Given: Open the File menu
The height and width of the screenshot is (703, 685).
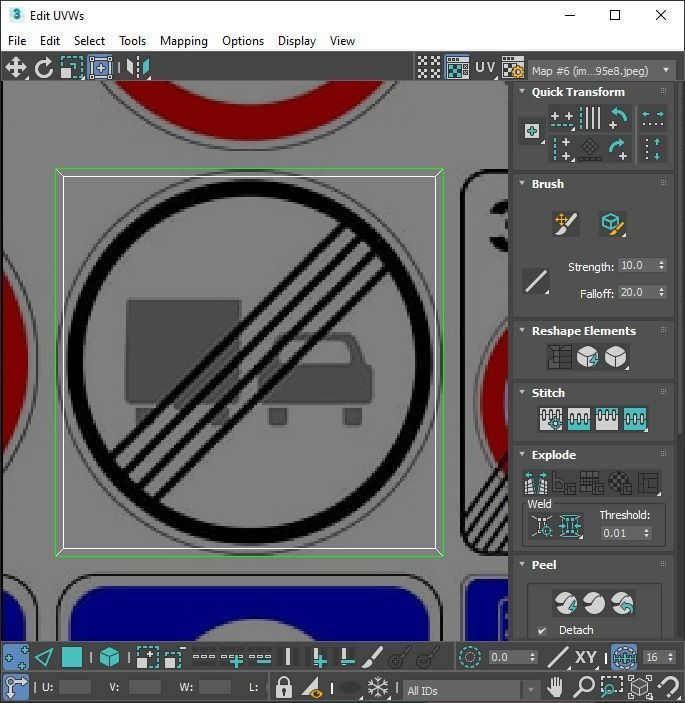Looking at the screenshot, I should (x=17, y=41).
